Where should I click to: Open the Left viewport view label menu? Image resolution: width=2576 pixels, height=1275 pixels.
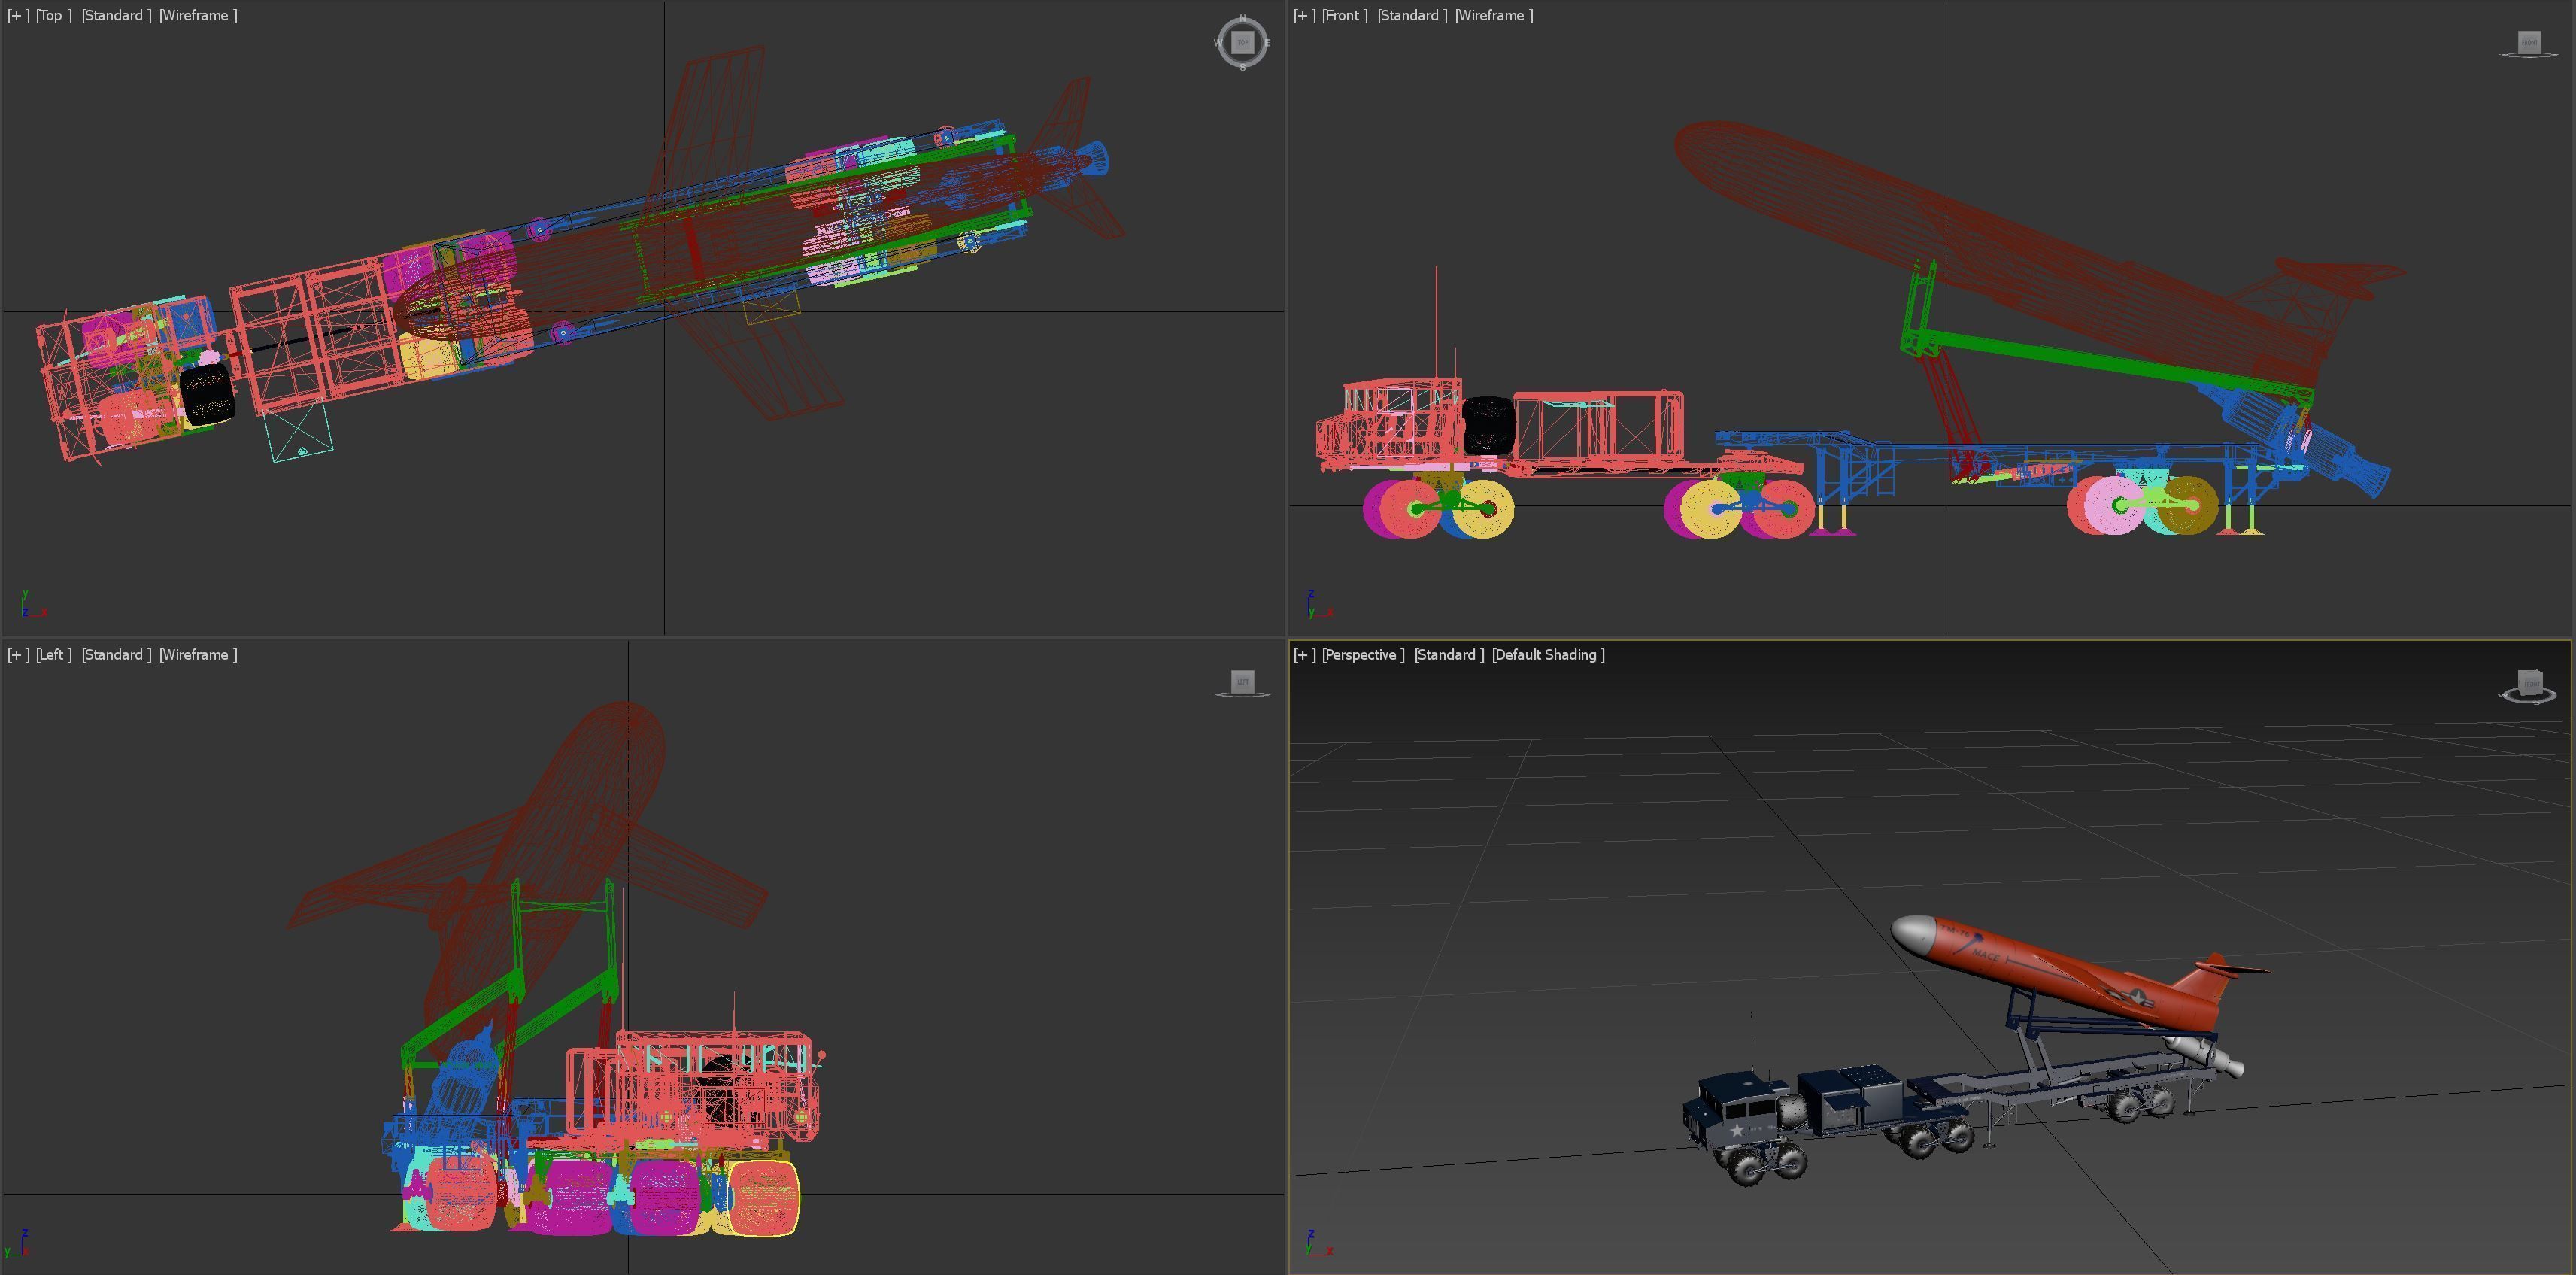[54, 654]
